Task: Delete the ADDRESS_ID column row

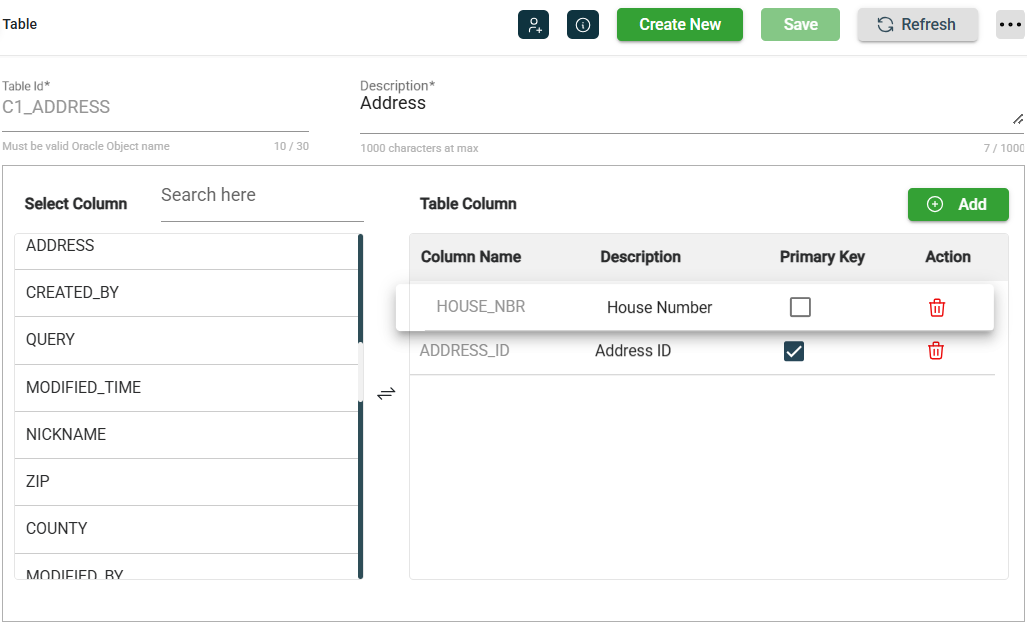Action: 936,351
